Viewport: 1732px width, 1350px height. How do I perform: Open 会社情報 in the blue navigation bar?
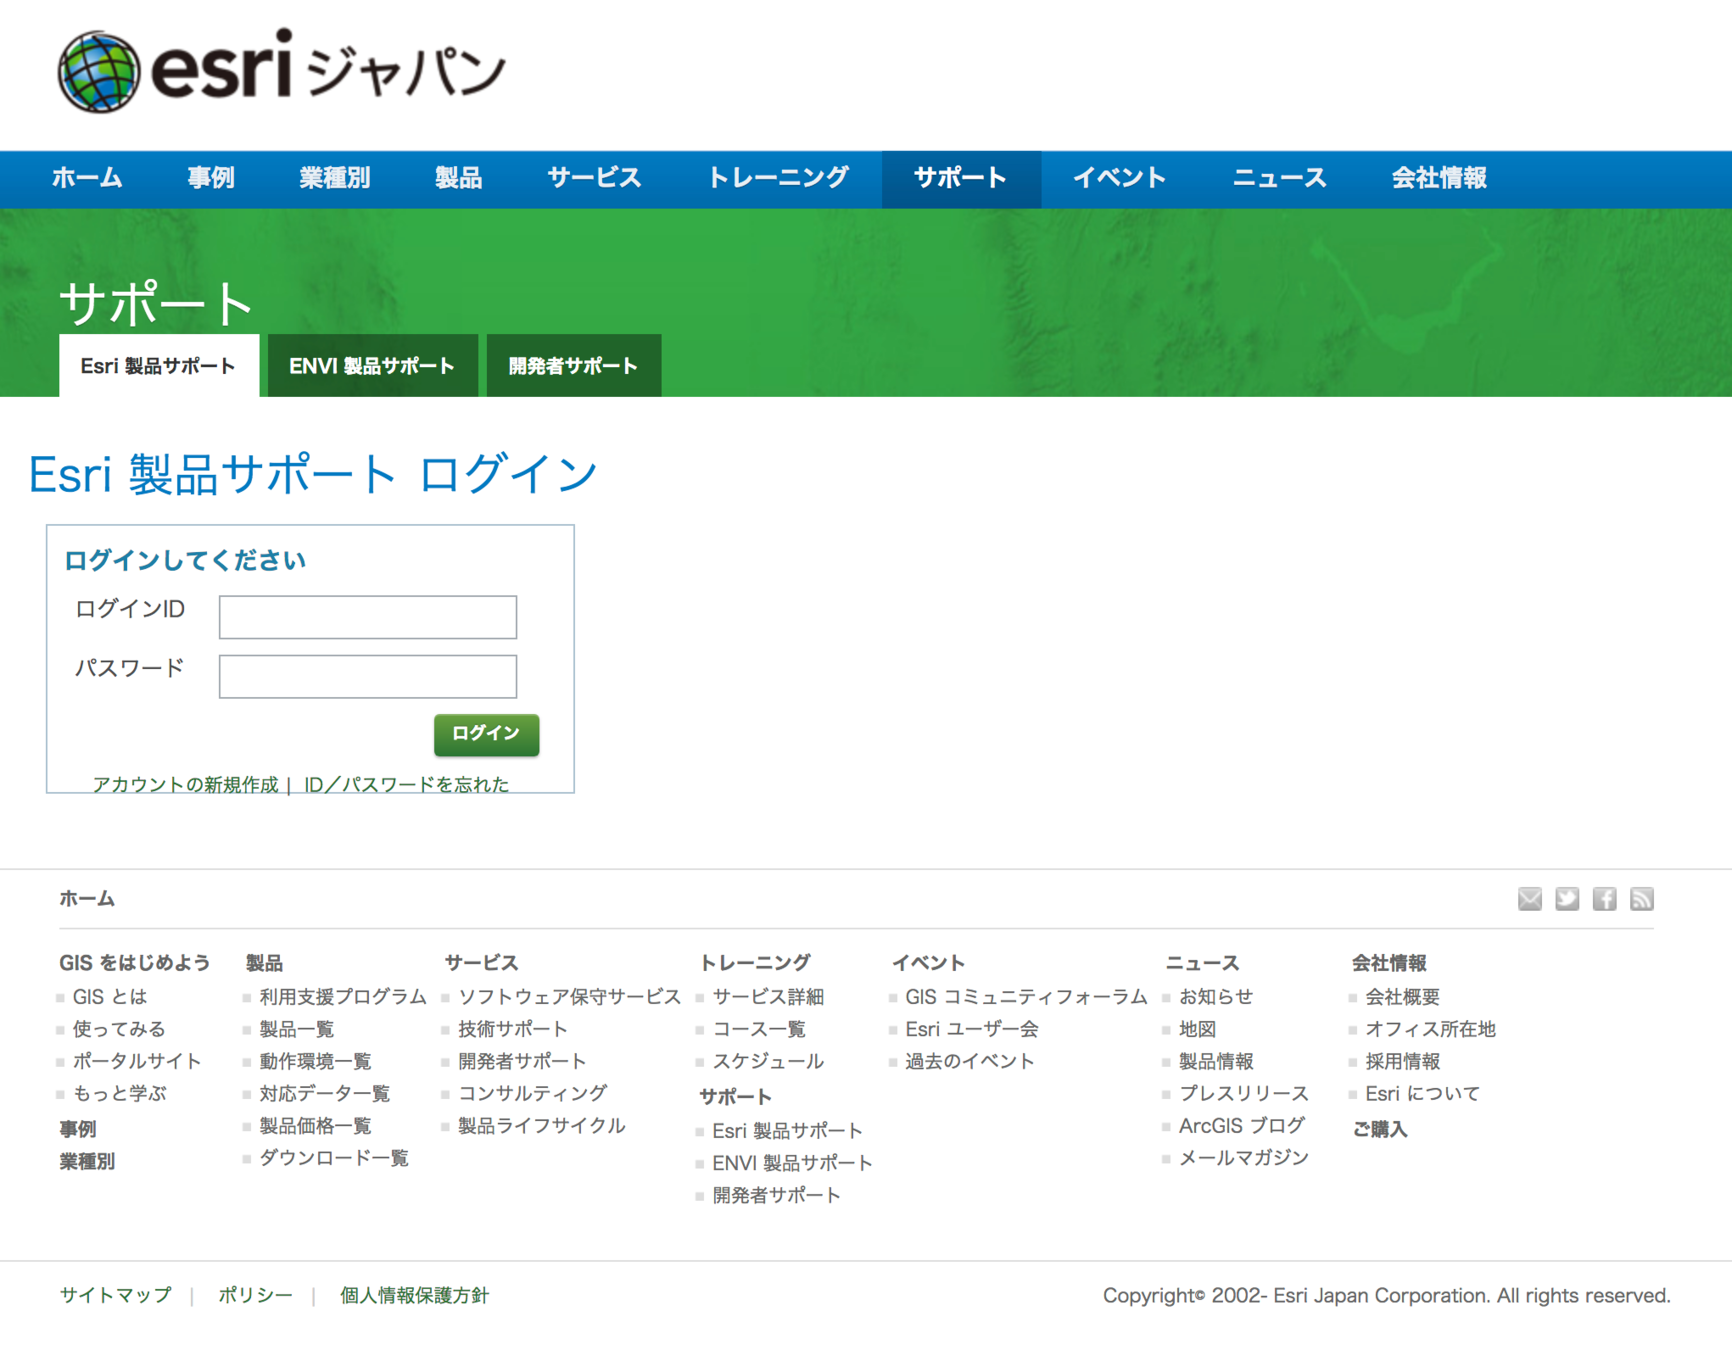(x=1439, y=178)
